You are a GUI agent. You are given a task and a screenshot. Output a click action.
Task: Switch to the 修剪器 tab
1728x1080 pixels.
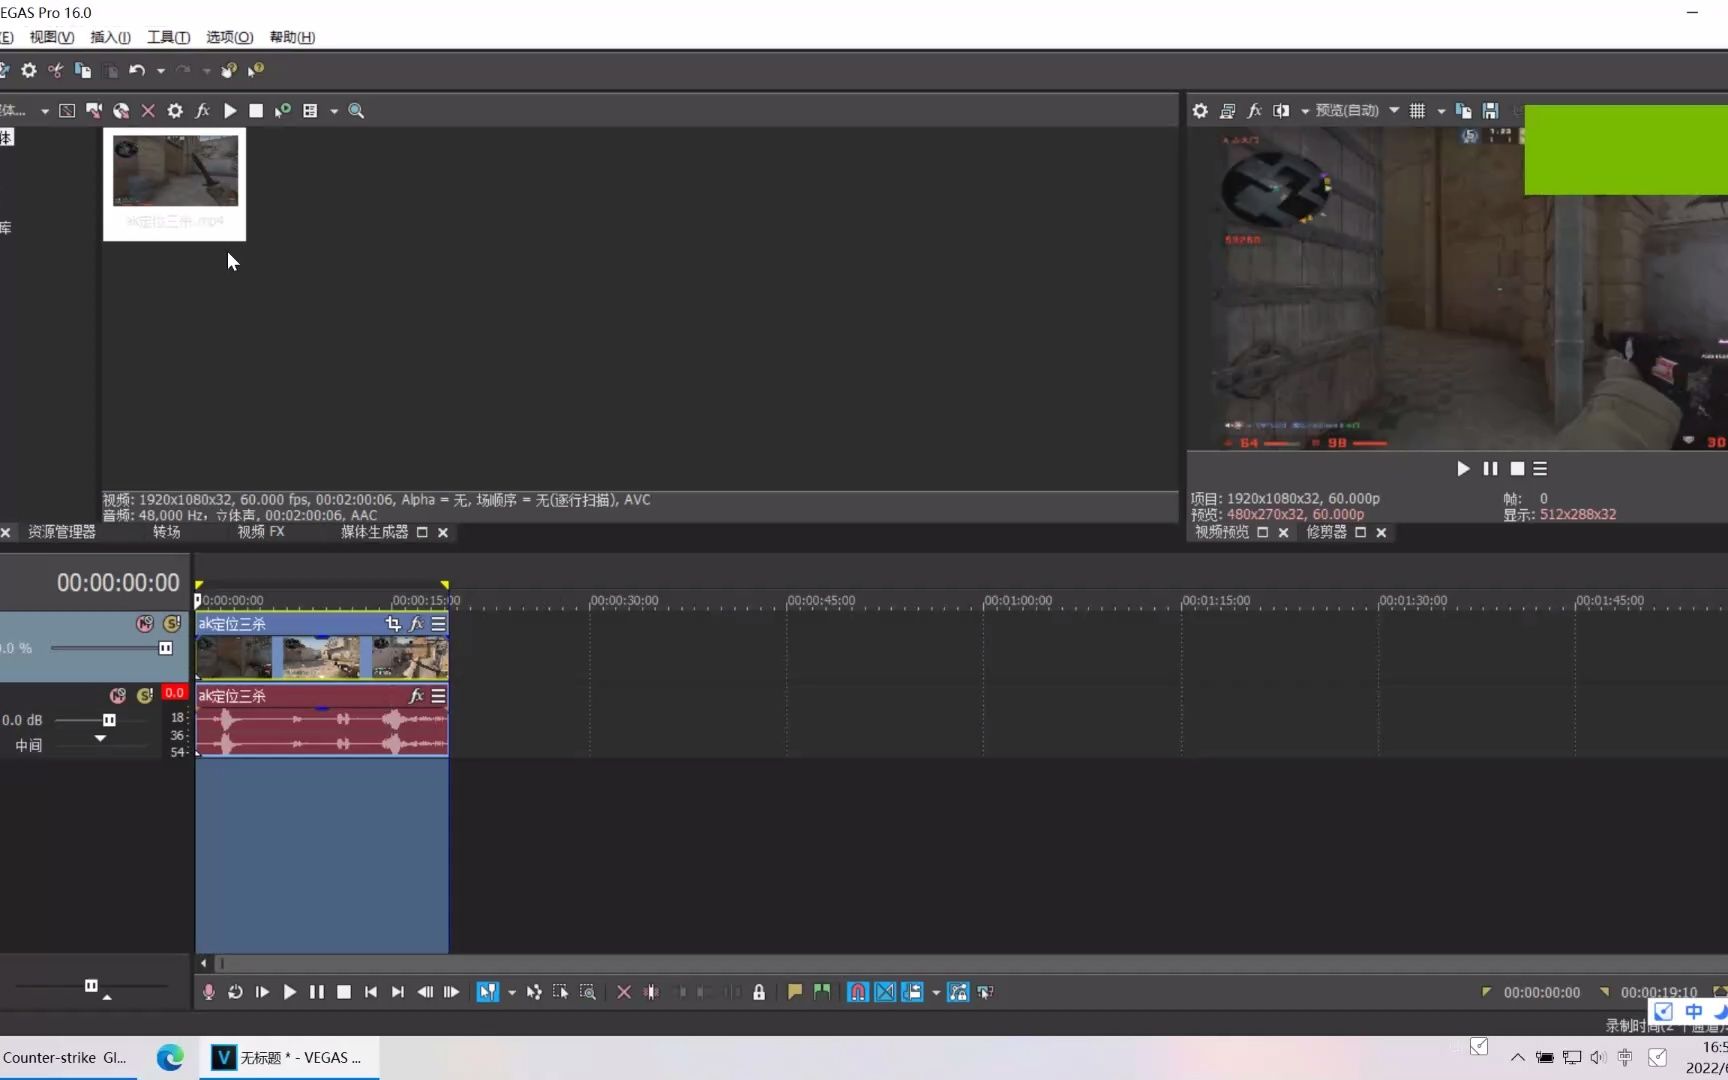tap(1326, 532)
